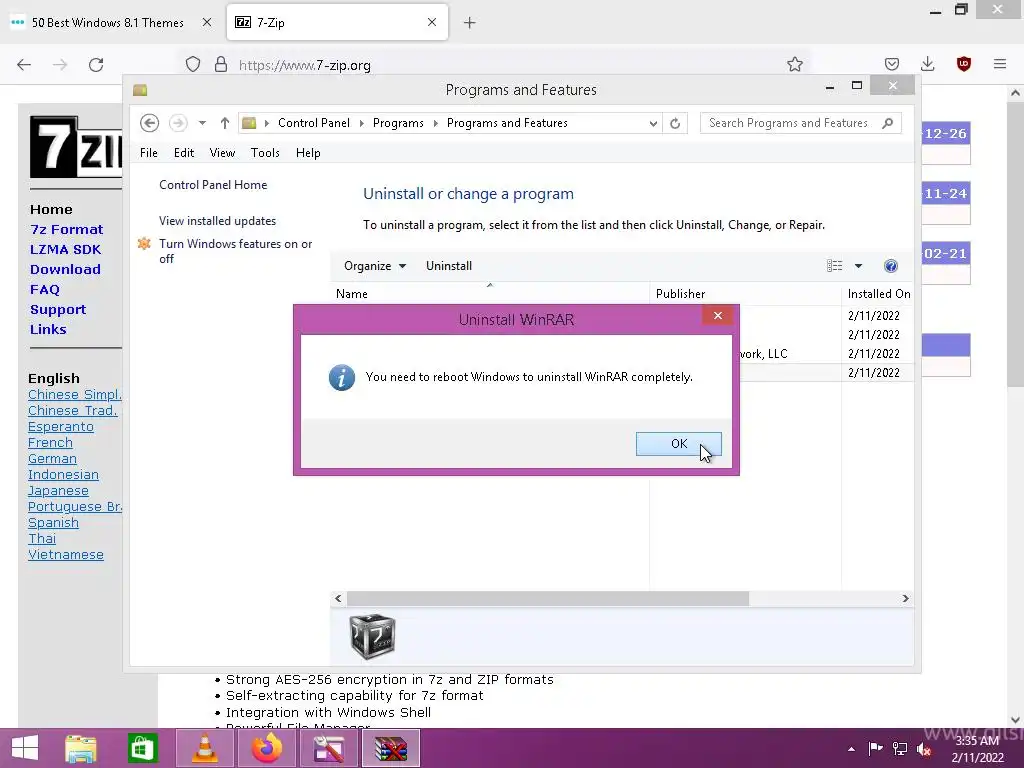Image resolution: width=1024 pixels, height=768 pixels.
Task: Sort by the Name column header
Action: 490,294
